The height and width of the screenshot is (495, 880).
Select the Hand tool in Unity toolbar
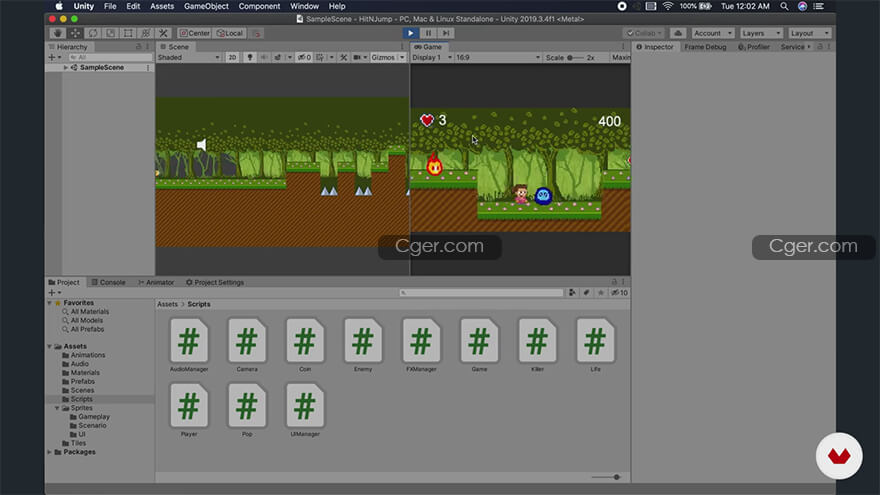click(57, 33)
